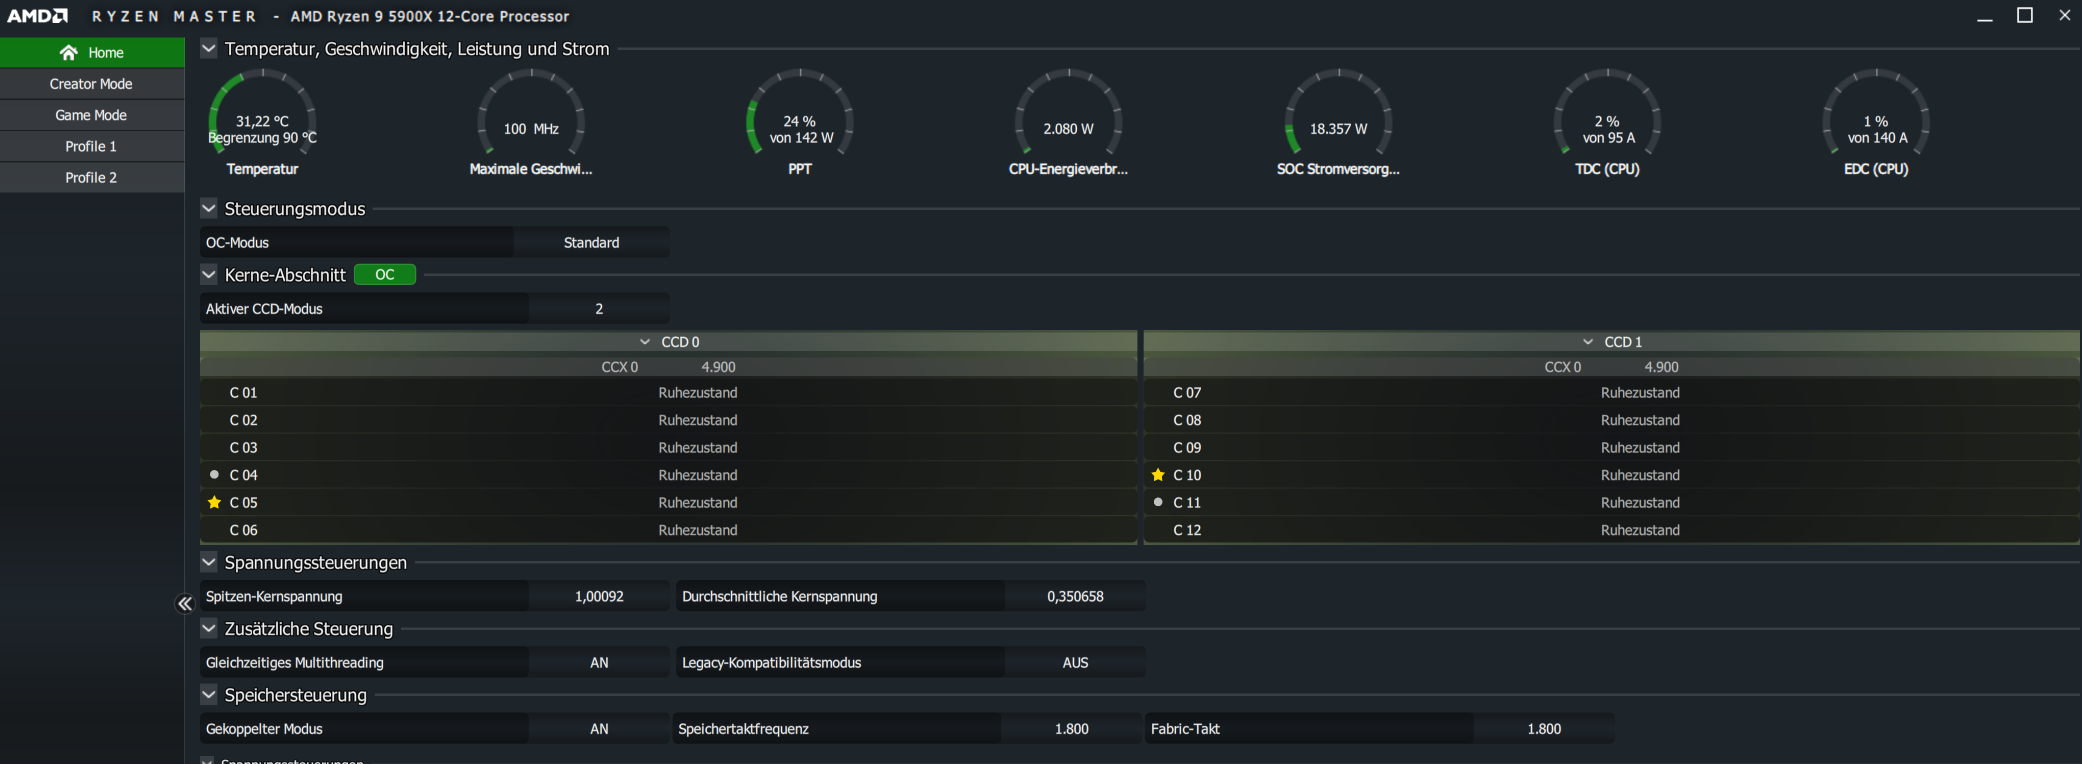Click CCD 1 CCX 0 value 4.900
2082x764 pixels.
point(1661,367)
